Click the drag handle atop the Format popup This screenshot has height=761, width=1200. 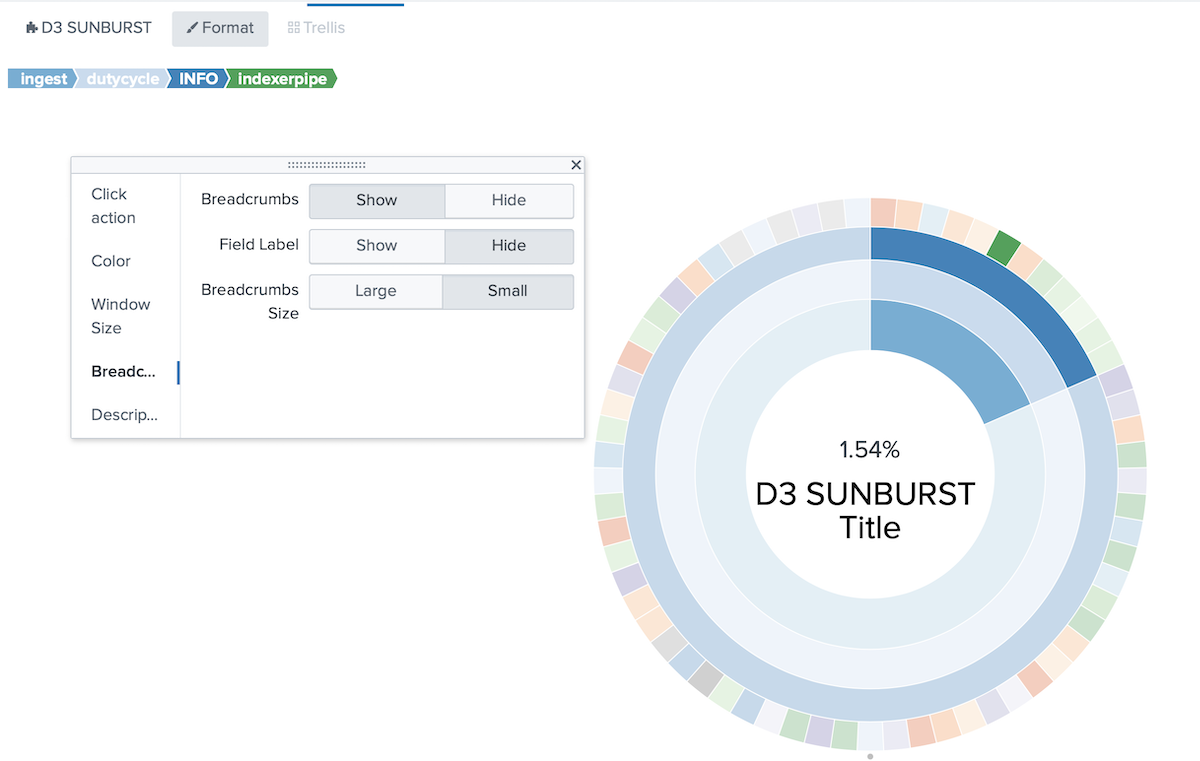[x=326, y=163]
